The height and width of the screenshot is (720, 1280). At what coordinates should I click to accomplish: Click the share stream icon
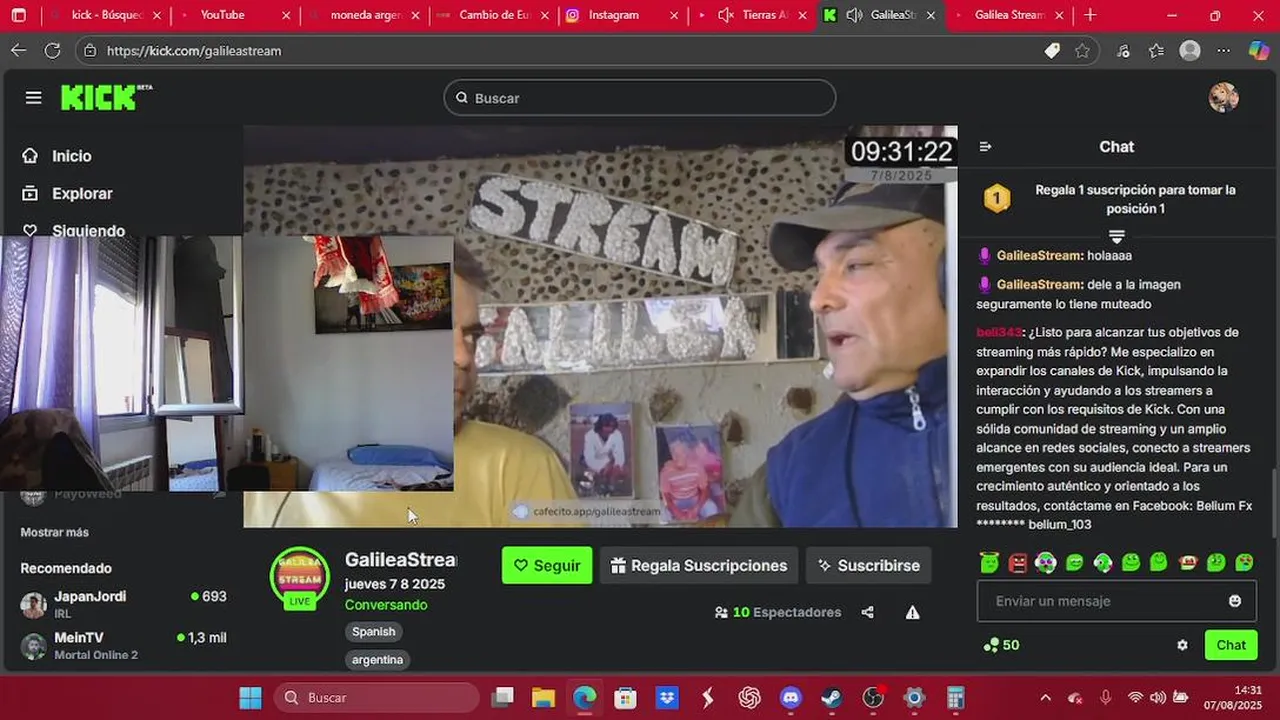tap(867, 612)
